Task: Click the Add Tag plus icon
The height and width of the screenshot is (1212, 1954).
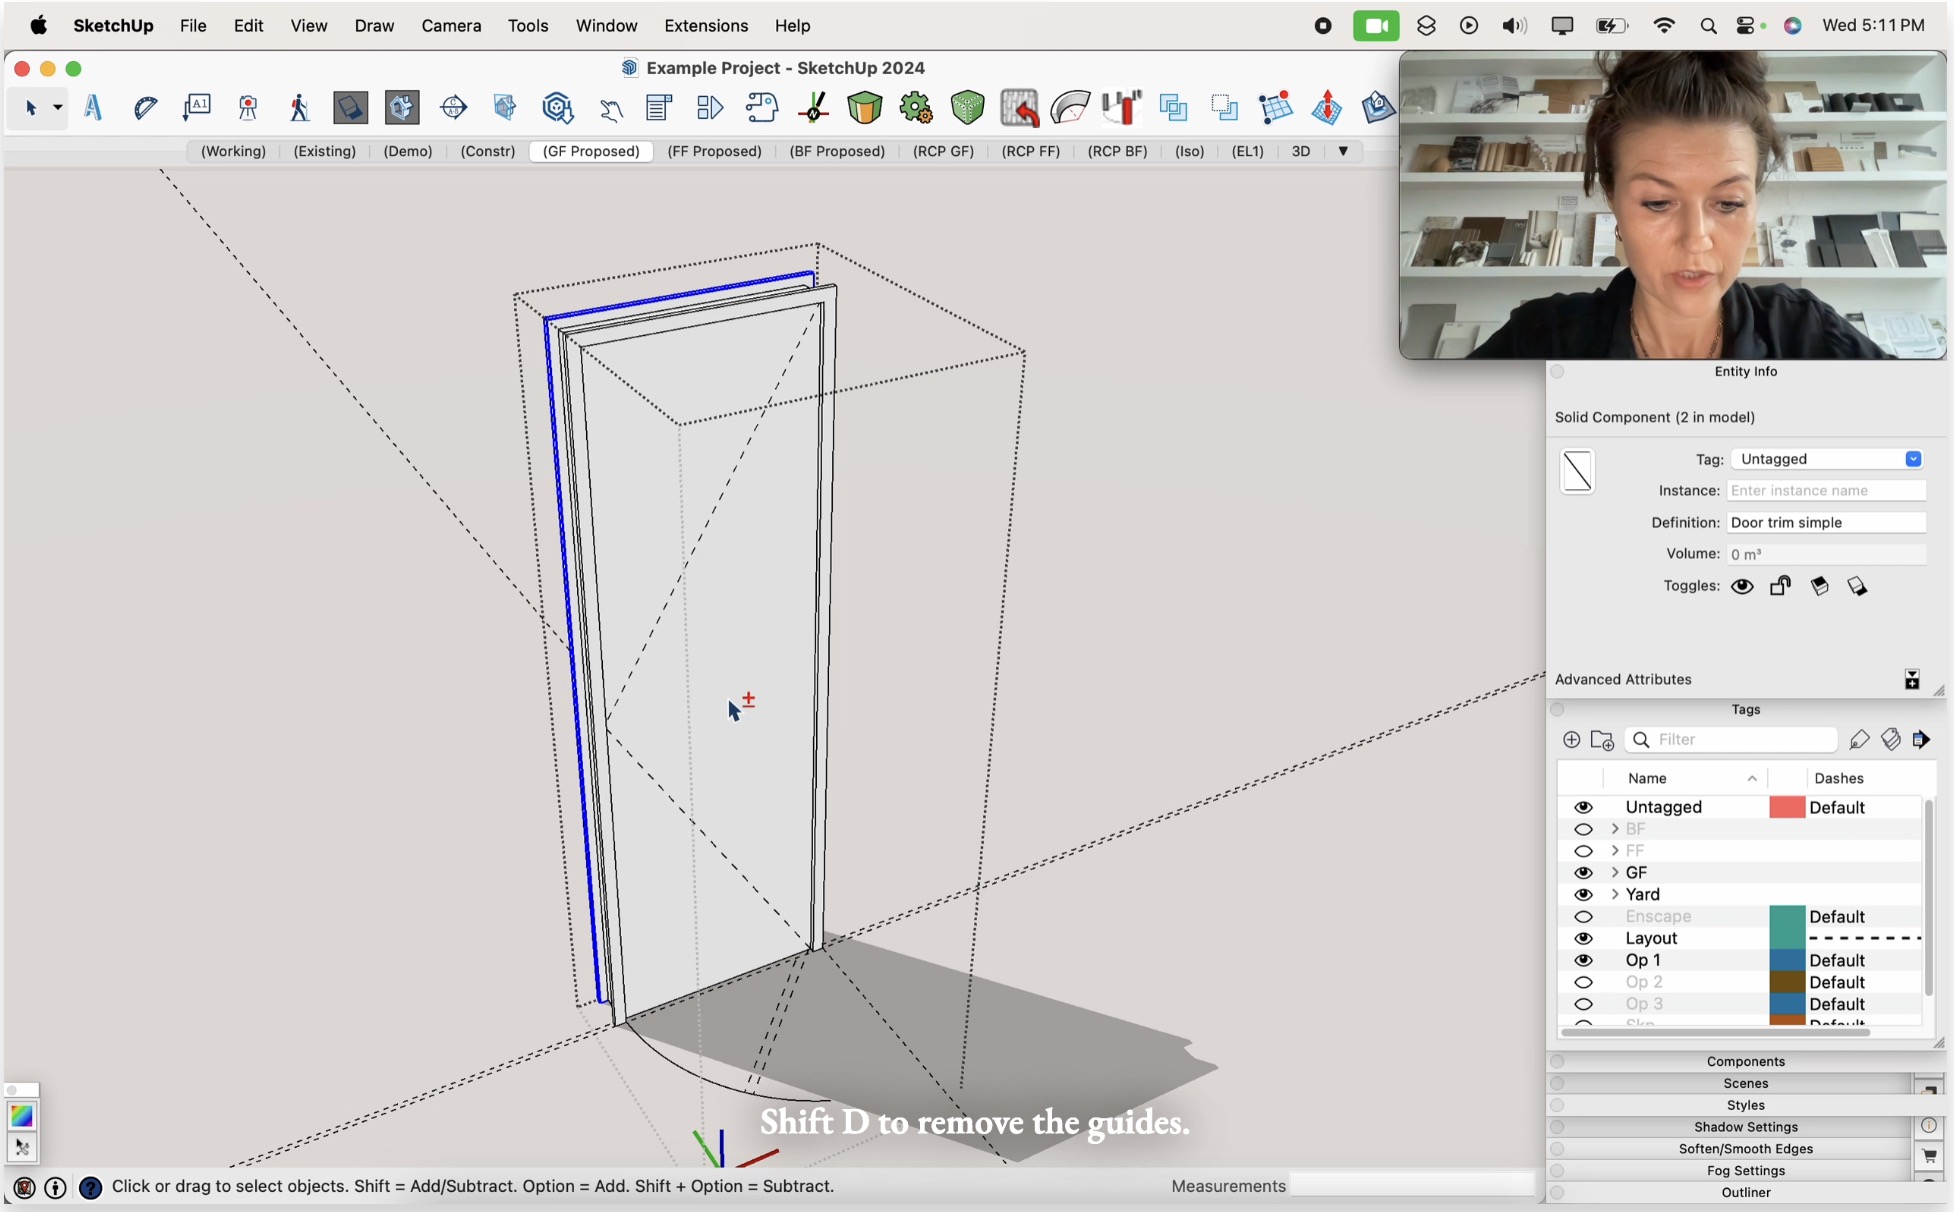Action: click(1571, 739)
